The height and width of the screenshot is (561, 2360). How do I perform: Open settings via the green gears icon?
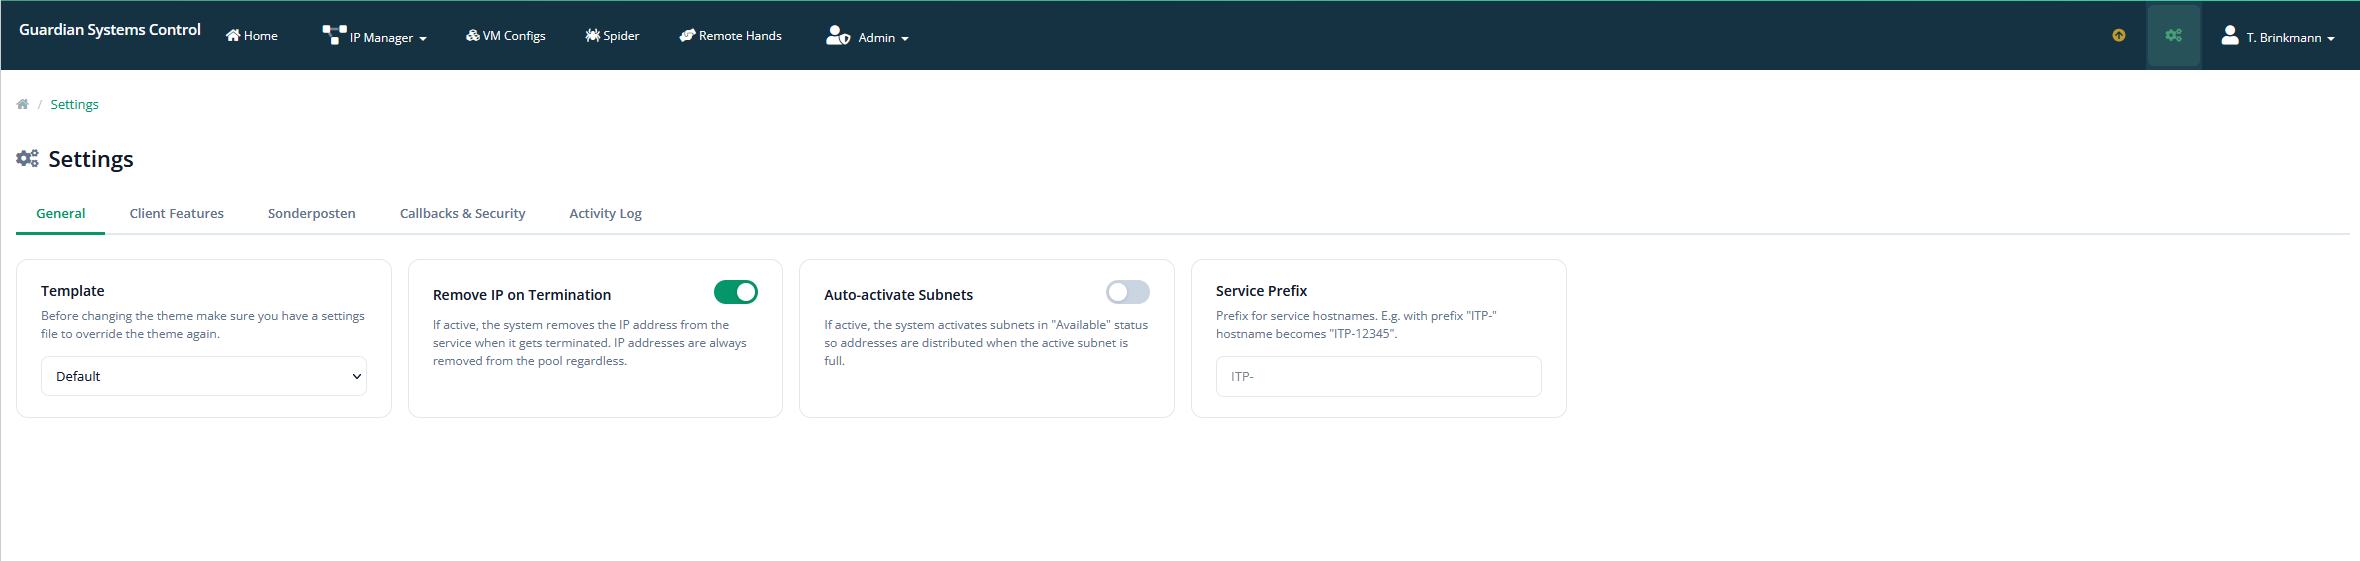pos(2173,35)
